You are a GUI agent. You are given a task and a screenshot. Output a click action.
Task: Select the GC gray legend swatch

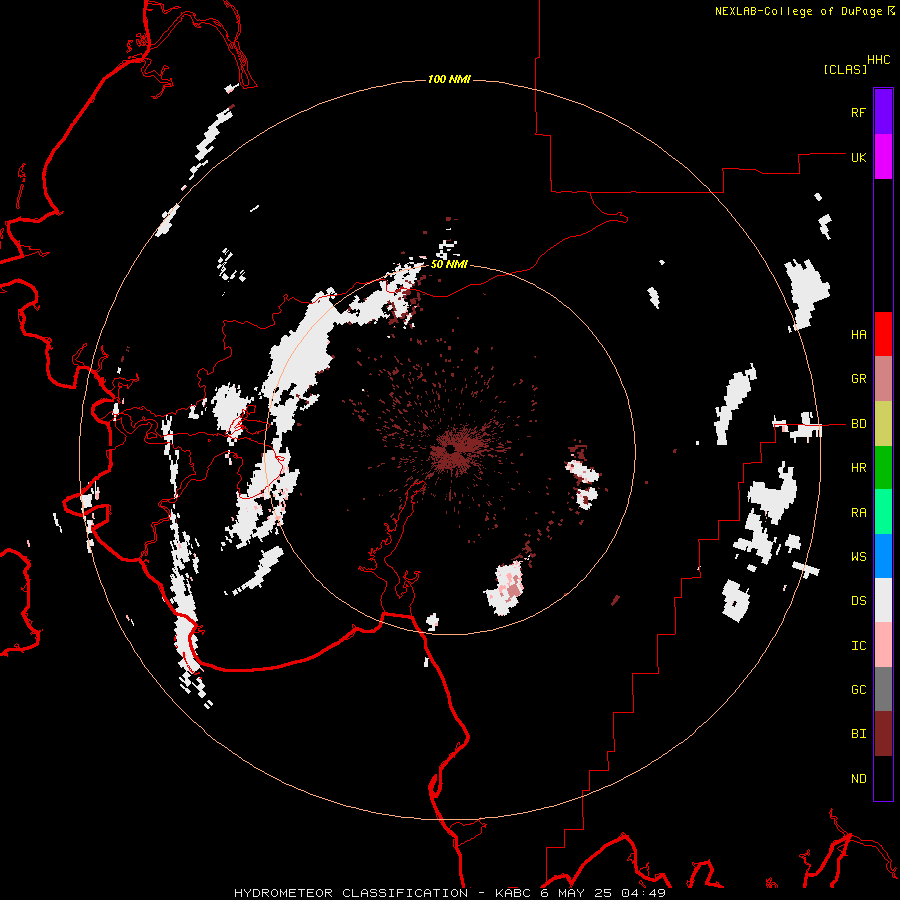click(883, 689)
